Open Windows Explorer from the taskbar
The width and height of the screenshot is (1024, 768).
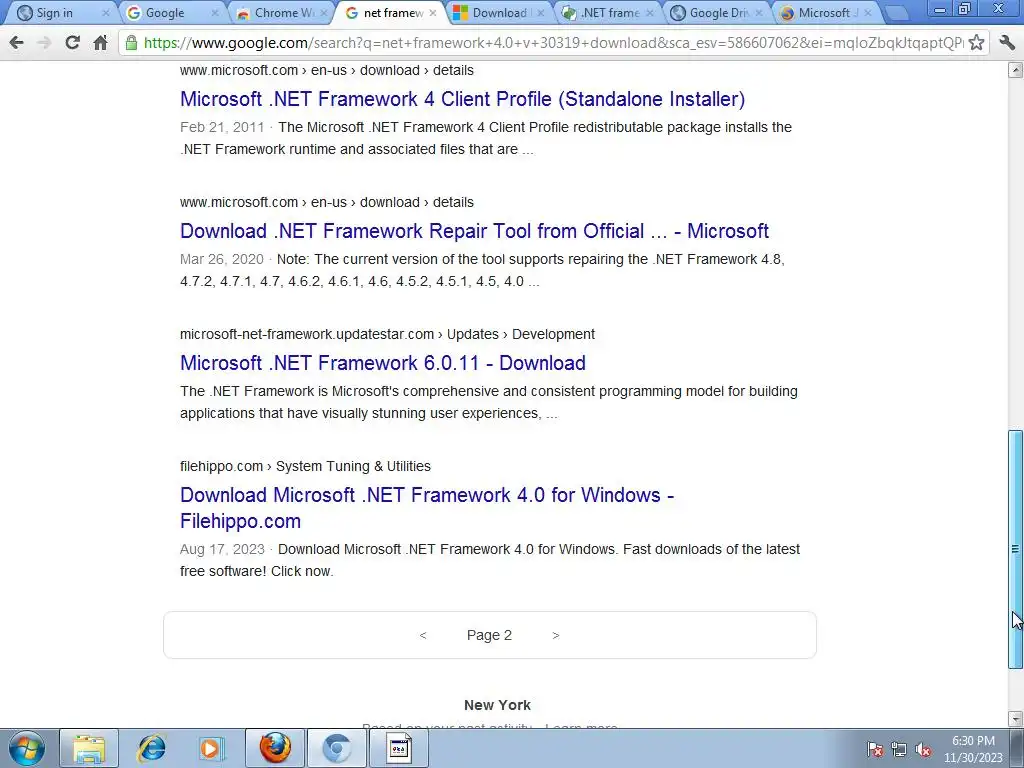pos(89,748)
